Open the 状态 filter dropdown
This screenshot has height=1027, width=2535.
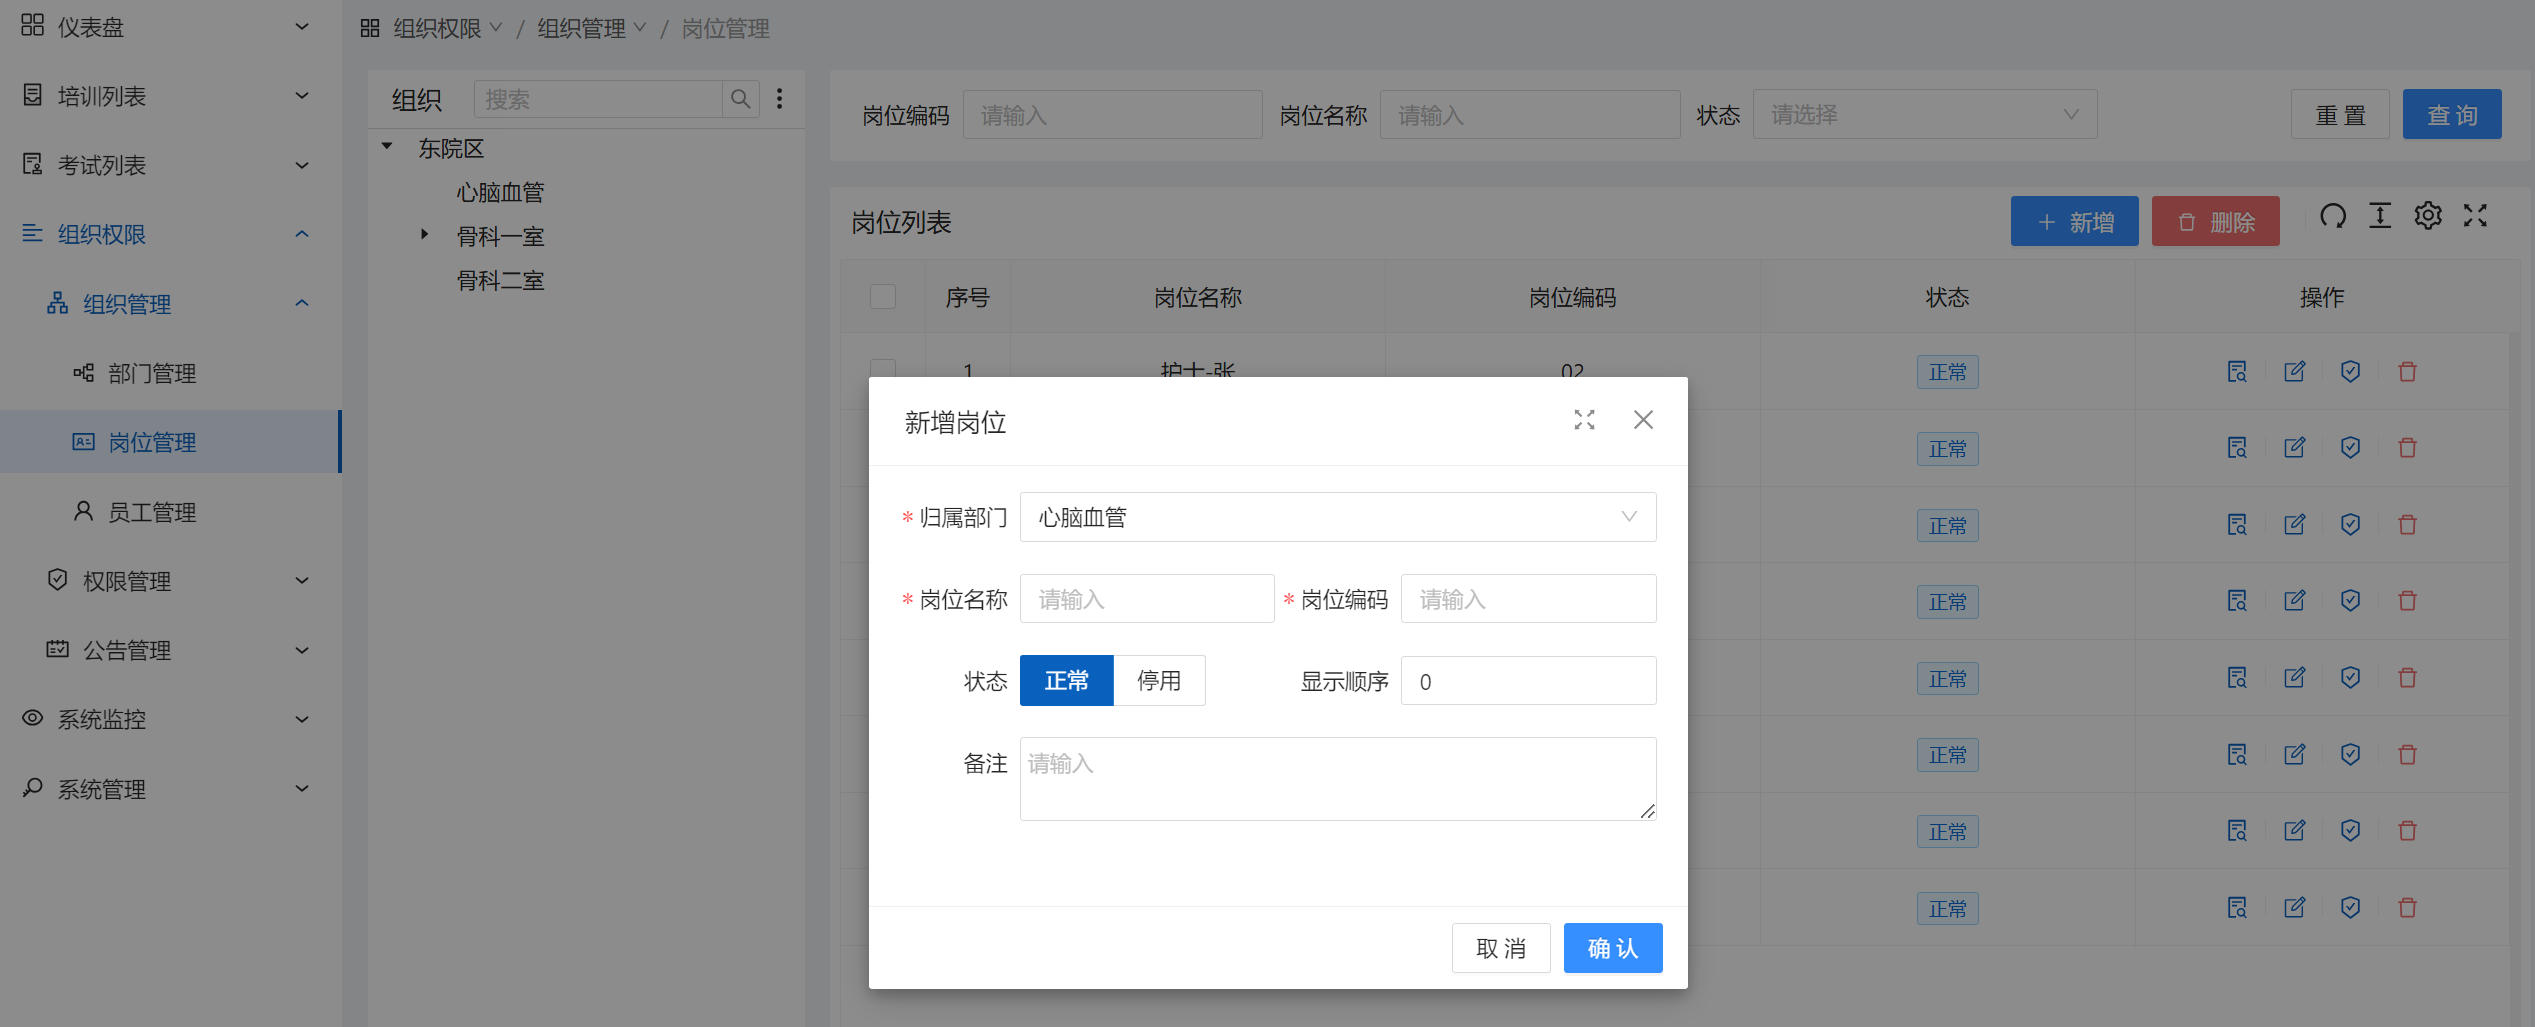tap(1924, 115)
